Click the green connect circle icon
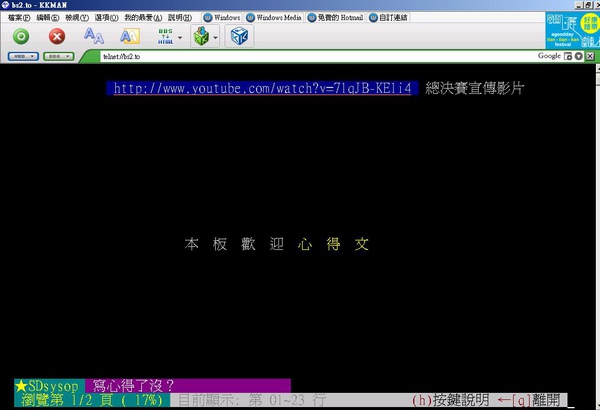Screen dimensions: 600x410 [21, 36]
